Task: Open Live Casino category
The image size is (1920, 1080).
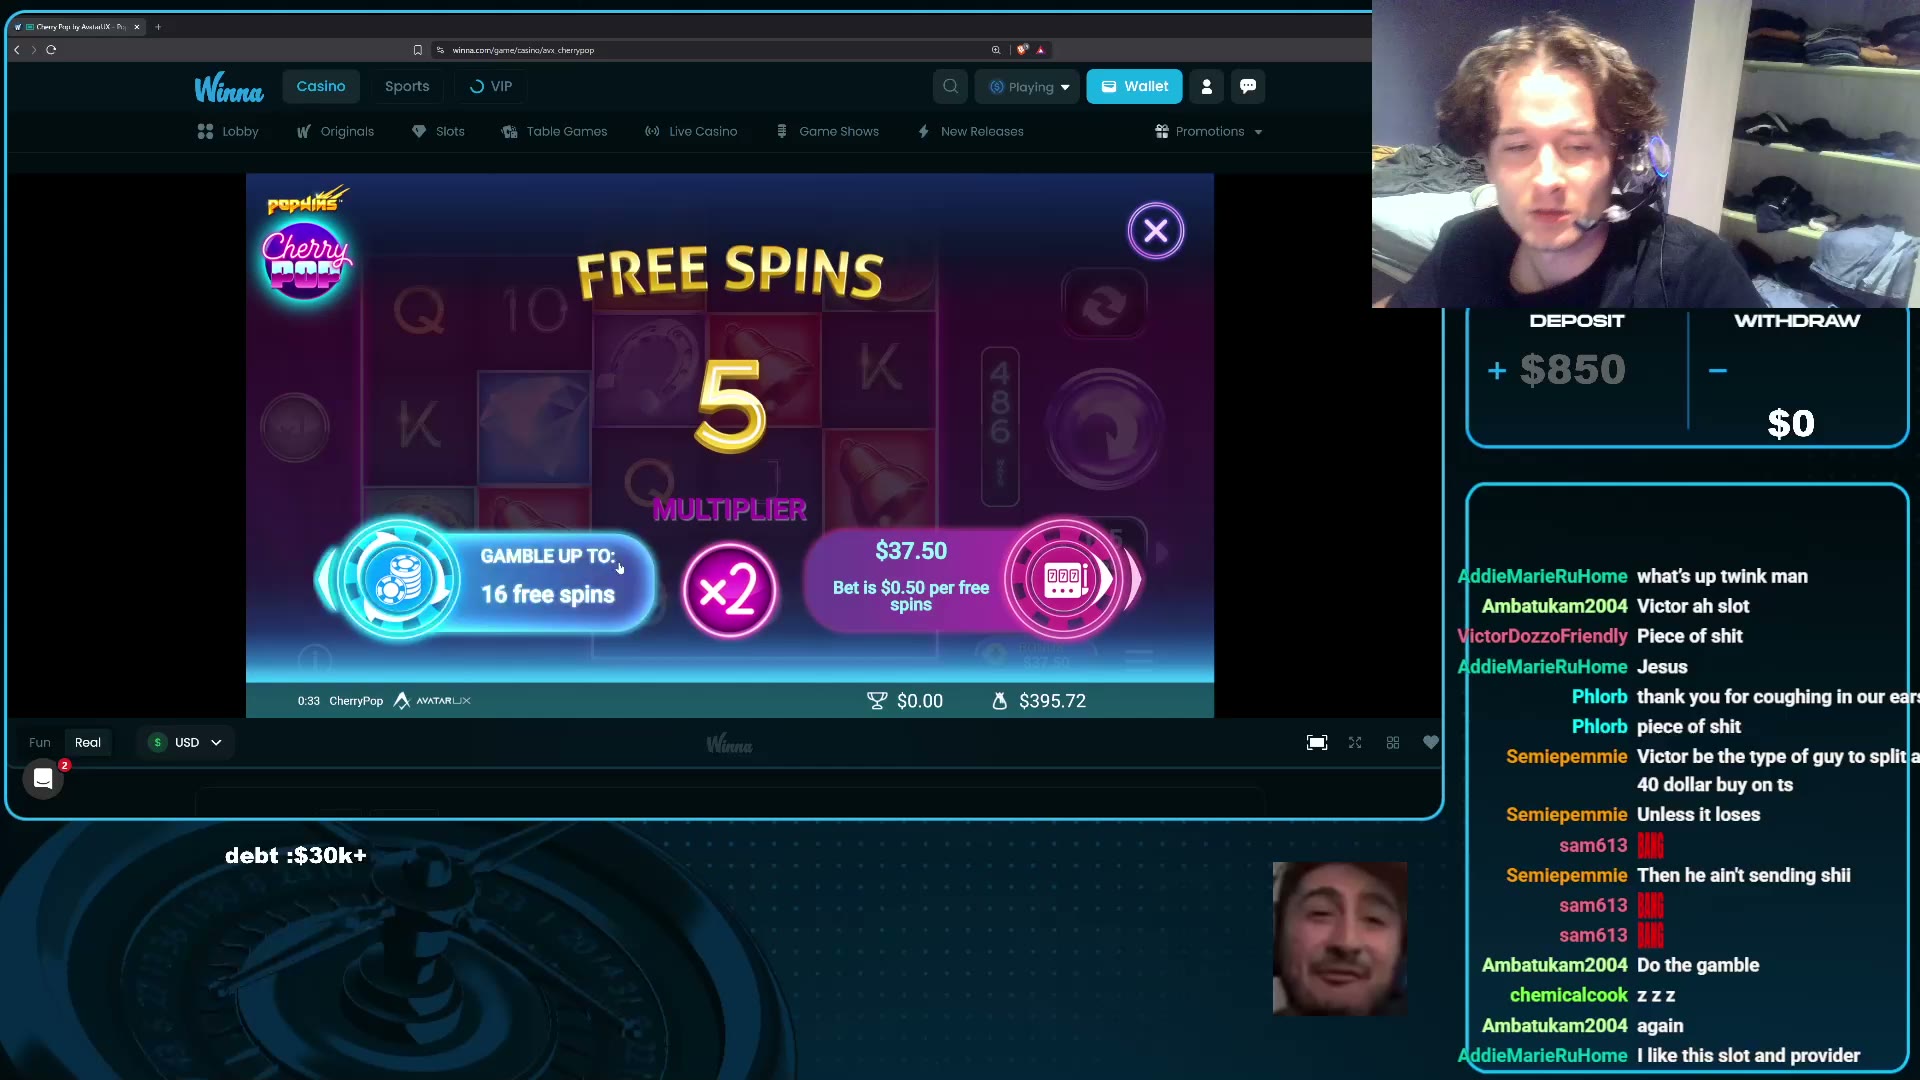Action: 691,131
